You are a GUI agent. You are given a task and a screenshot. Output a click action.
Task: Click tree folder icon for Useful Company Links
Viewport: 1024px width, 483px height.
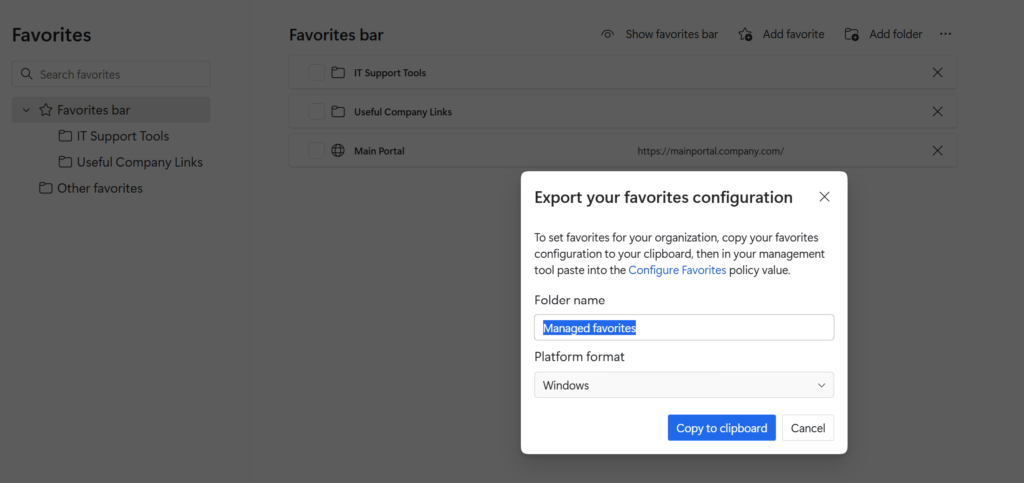click(x=65, y=162)
